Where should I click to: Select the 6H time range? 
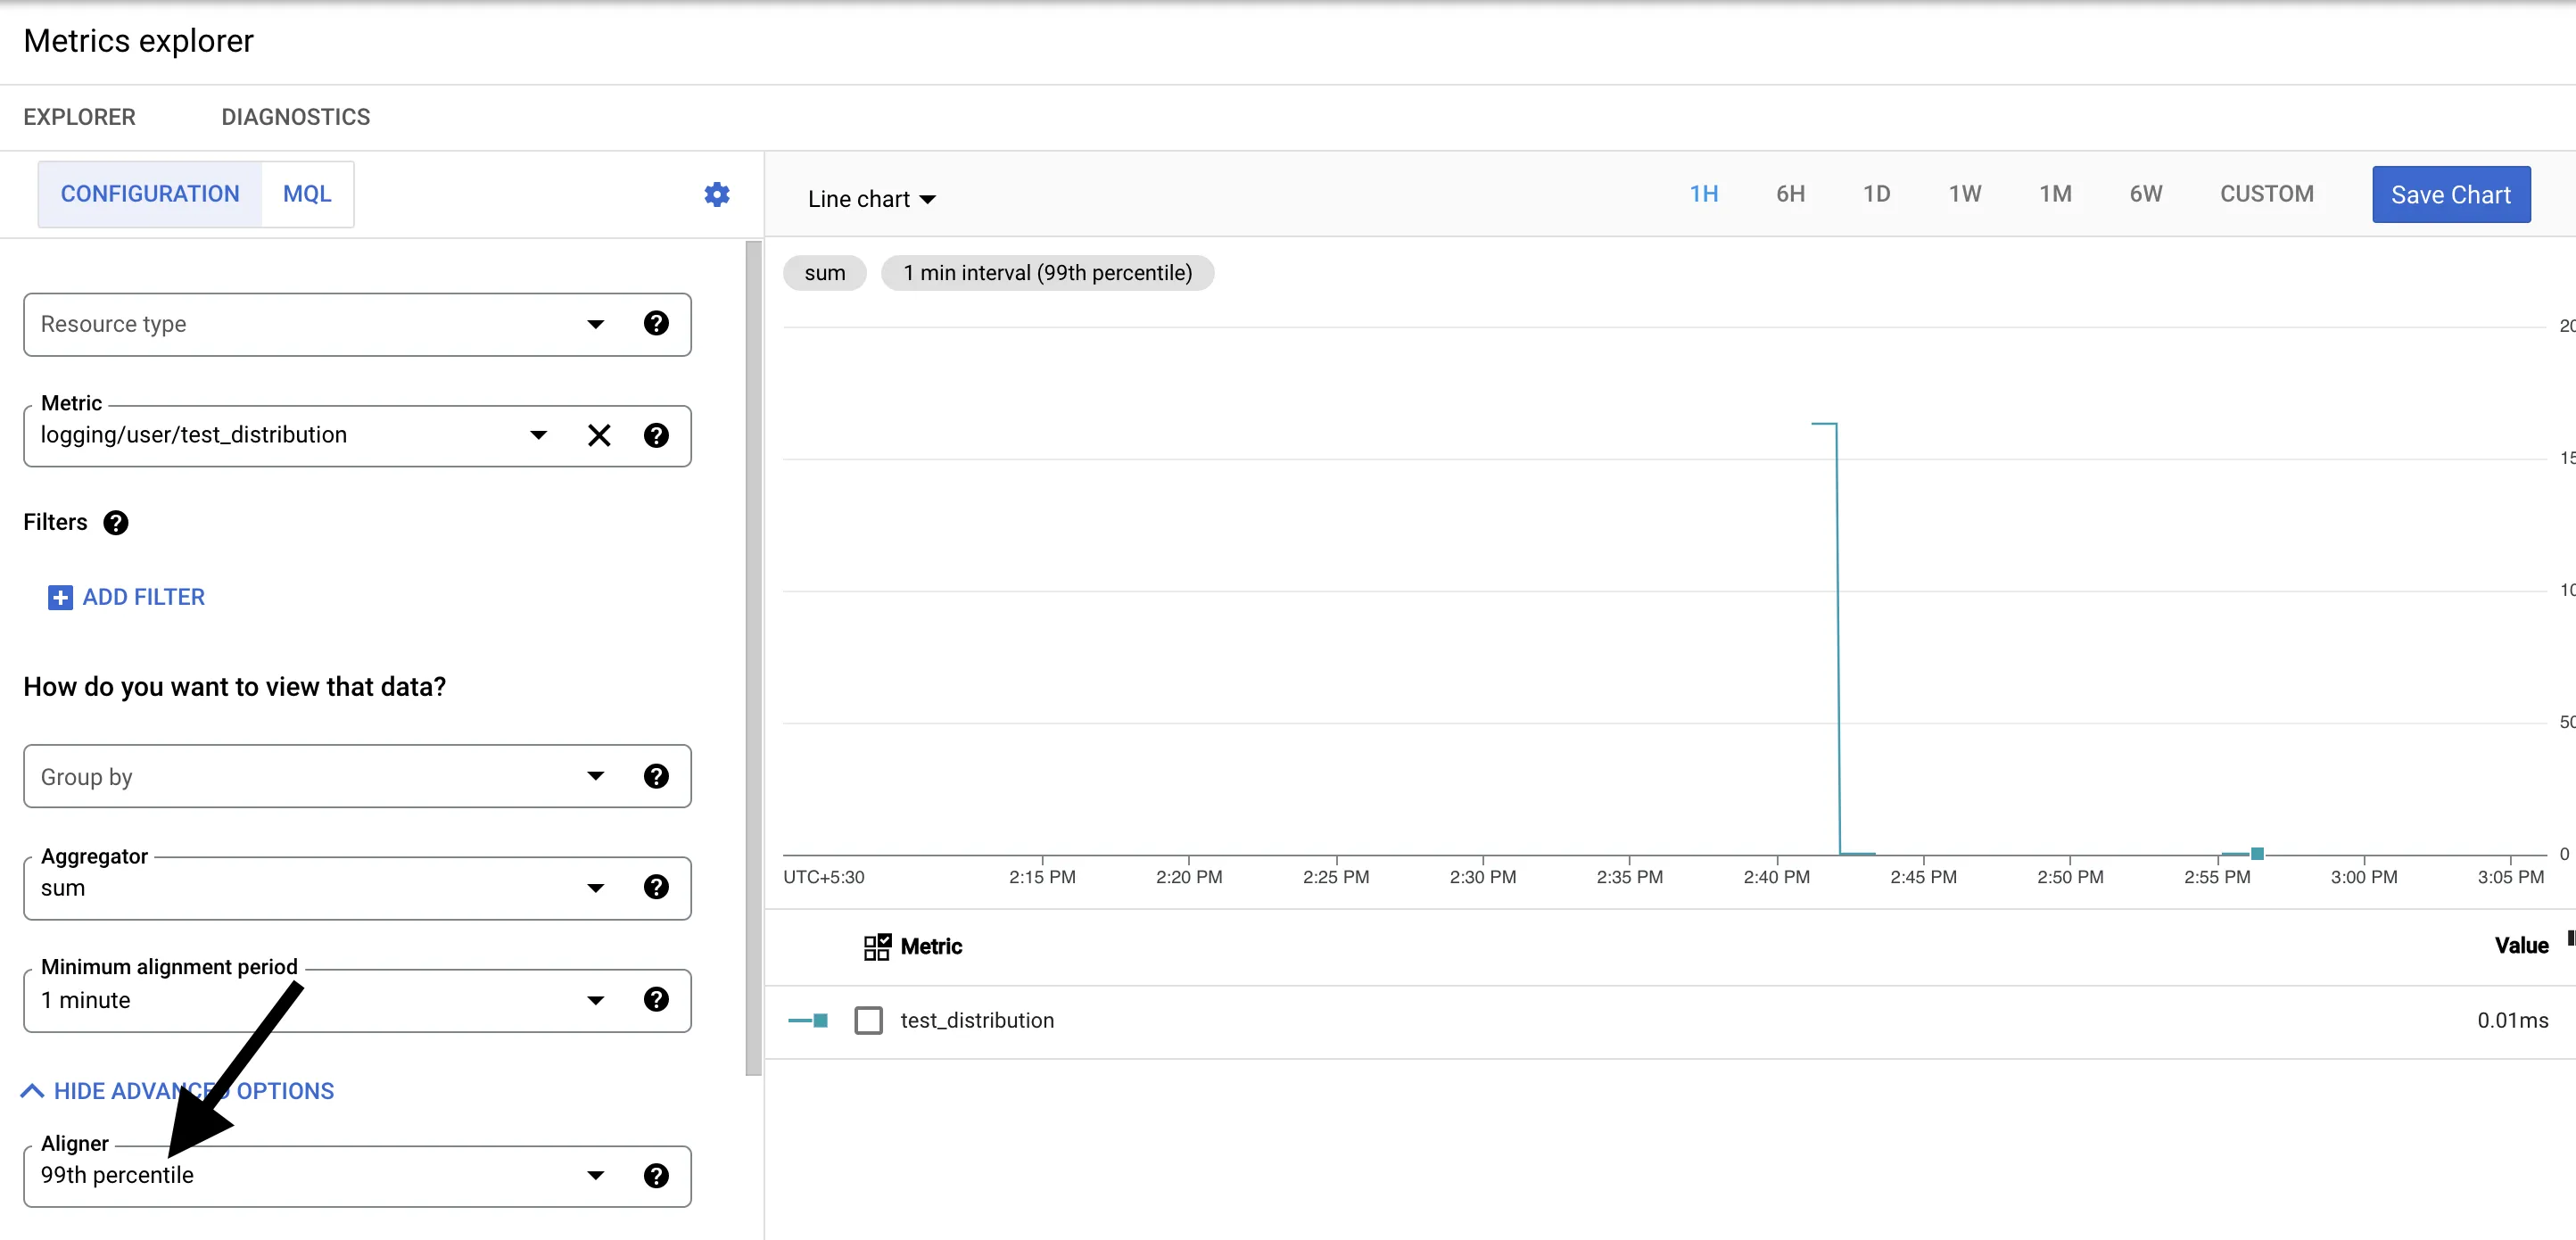(1790, 194)
